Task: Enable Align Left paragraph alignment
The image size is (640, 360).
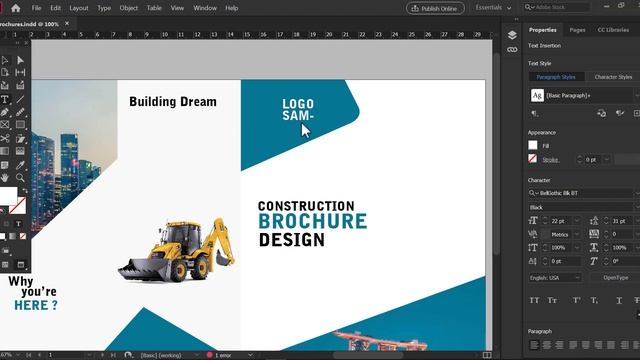Action: tap(534, 345)
